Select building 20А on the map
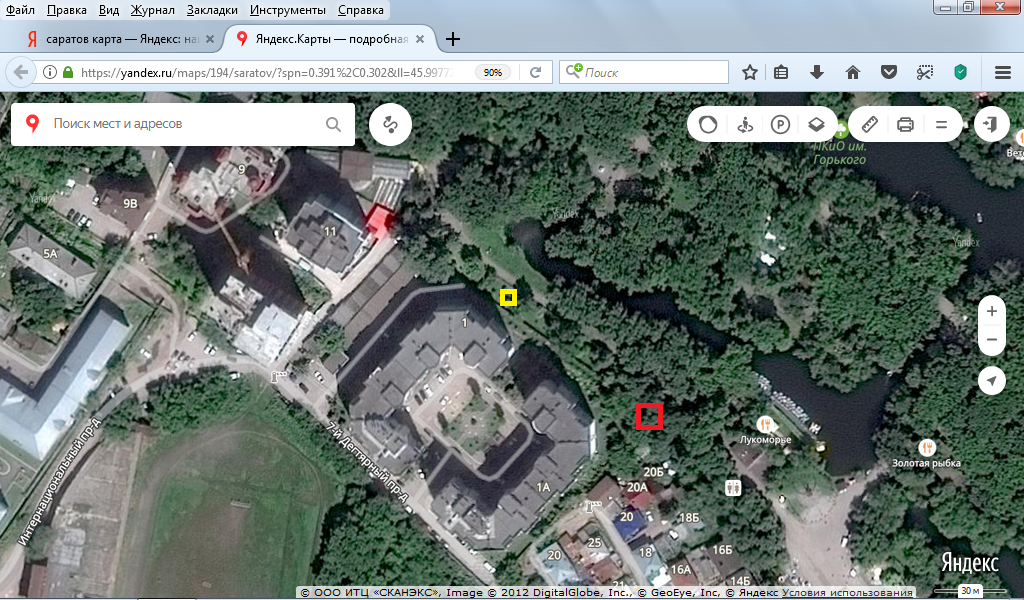Screen dimensions: 1024x600 [x=637, y=487]
